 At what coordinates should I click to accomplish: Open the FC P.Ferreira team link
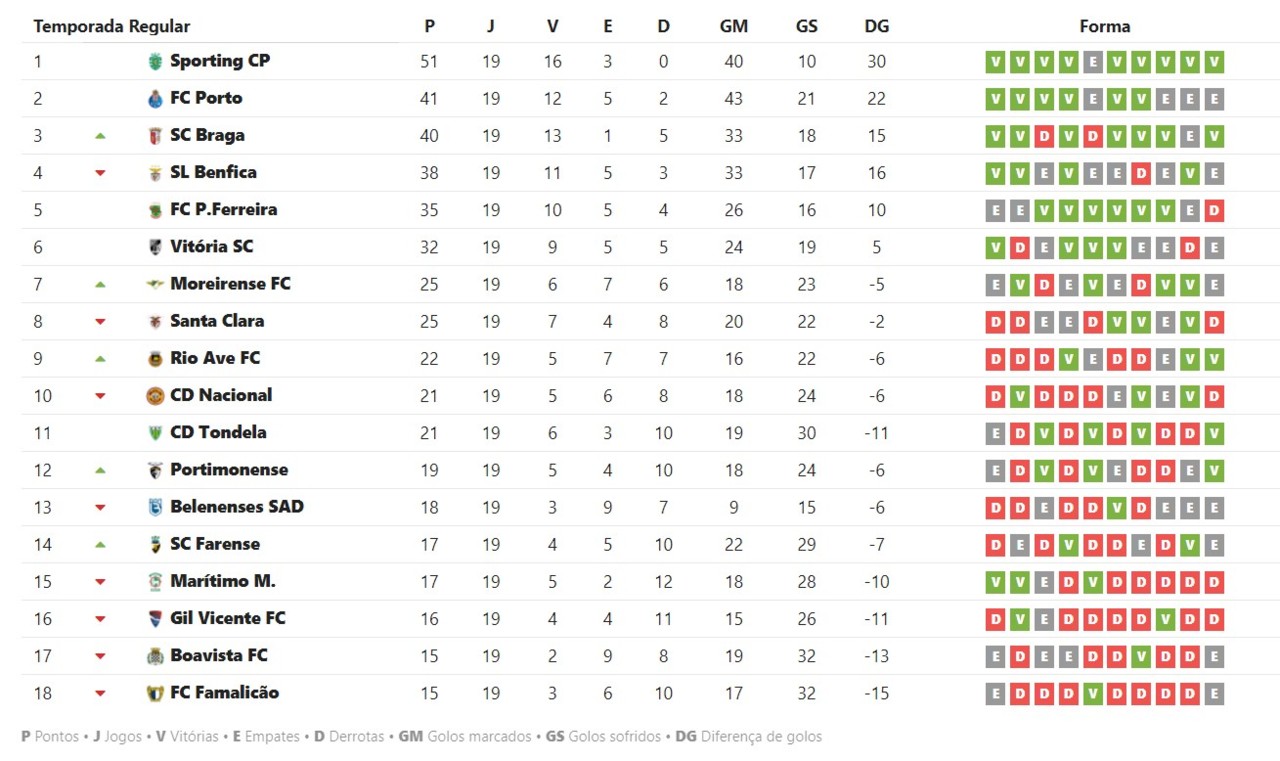pos(223,210)
